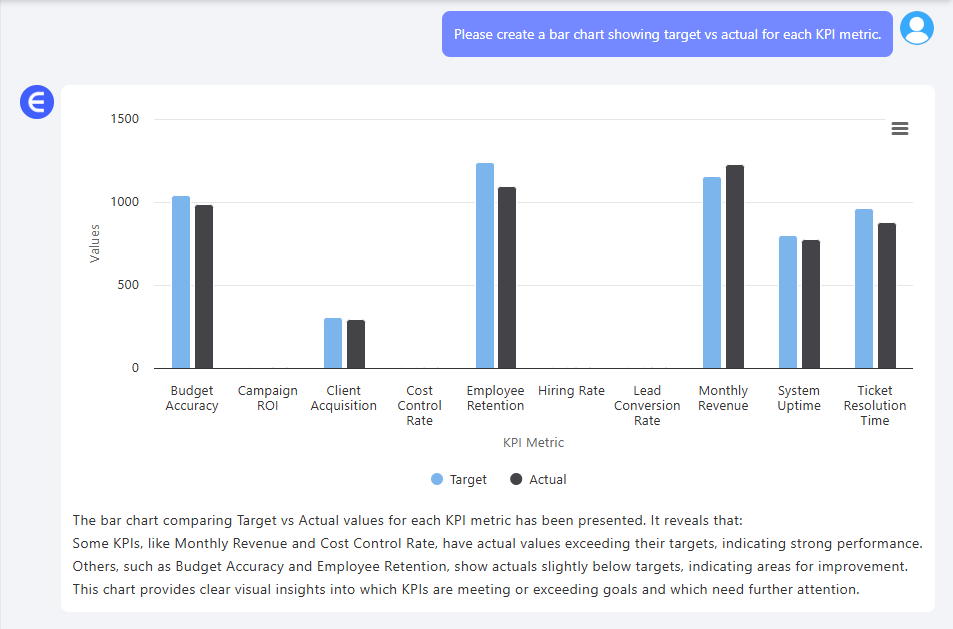The height and width of the screenshot is (629, 953).
Task: Click the Budget Accuracy target bar
Action: [181, 282]
